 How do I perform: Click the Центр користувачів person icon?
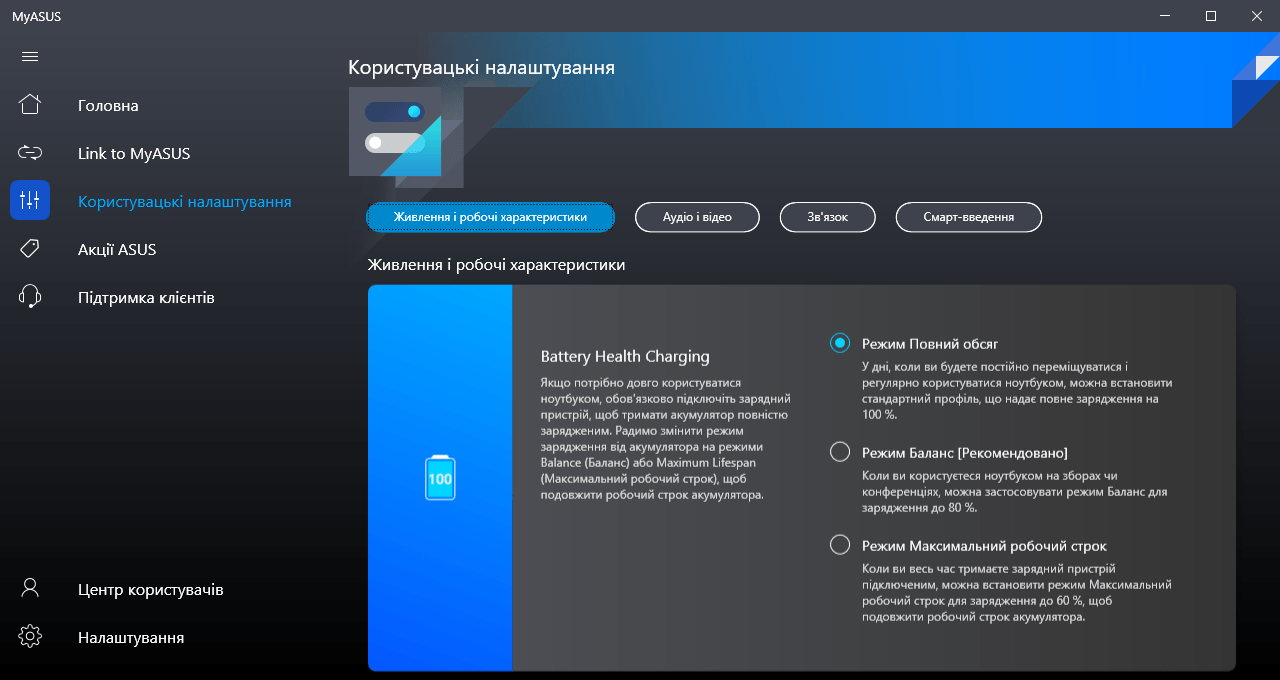[30, 588]
